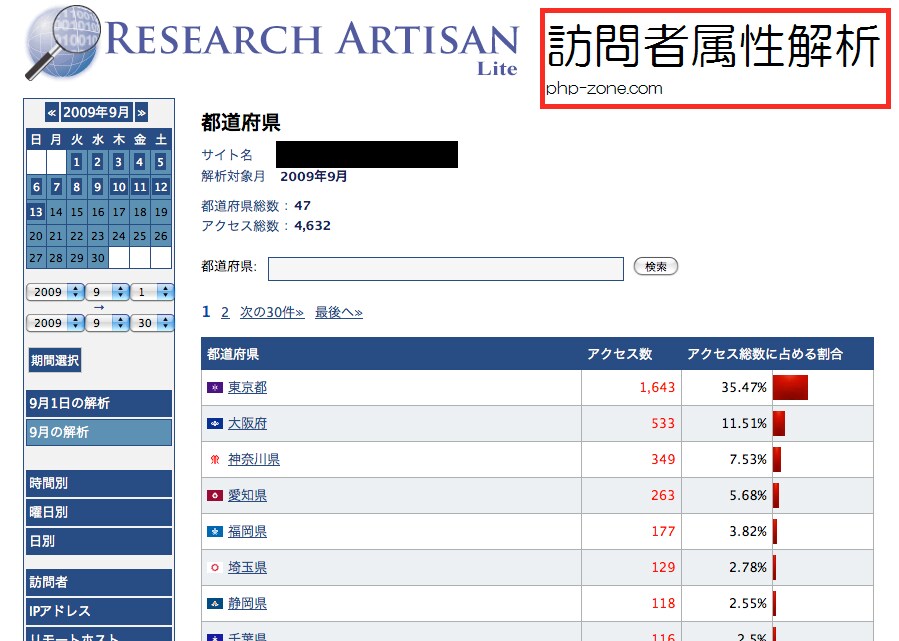Click the アクセス数 column header
Screen dimensions: 899x641
[620, 354]
